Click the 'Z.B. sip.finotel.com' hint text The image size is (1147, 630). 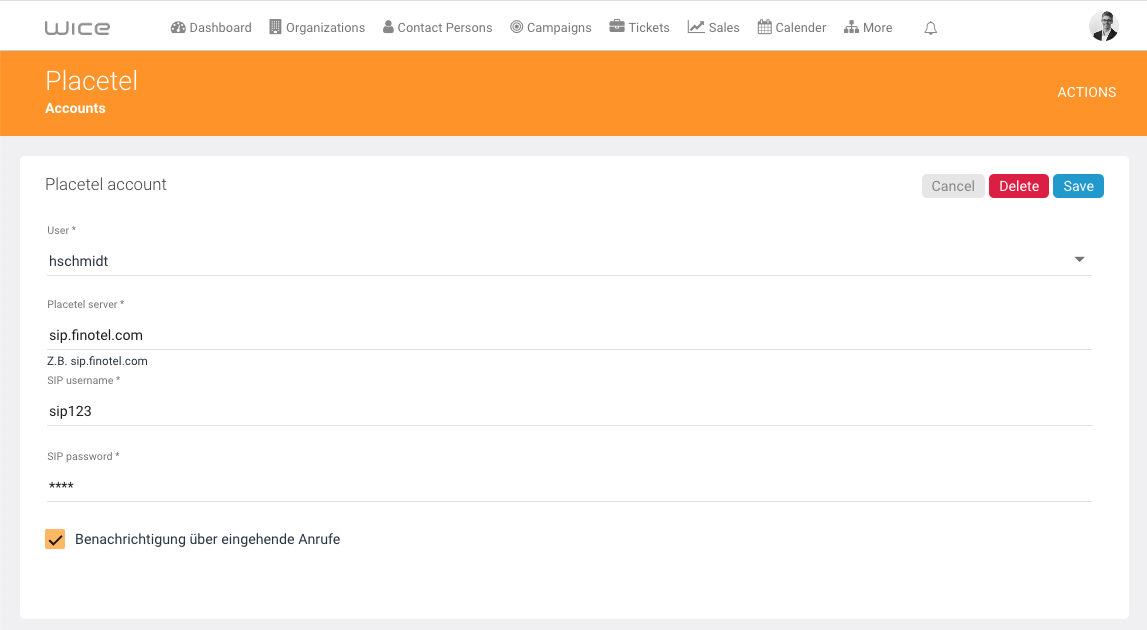tap(97, 361)
